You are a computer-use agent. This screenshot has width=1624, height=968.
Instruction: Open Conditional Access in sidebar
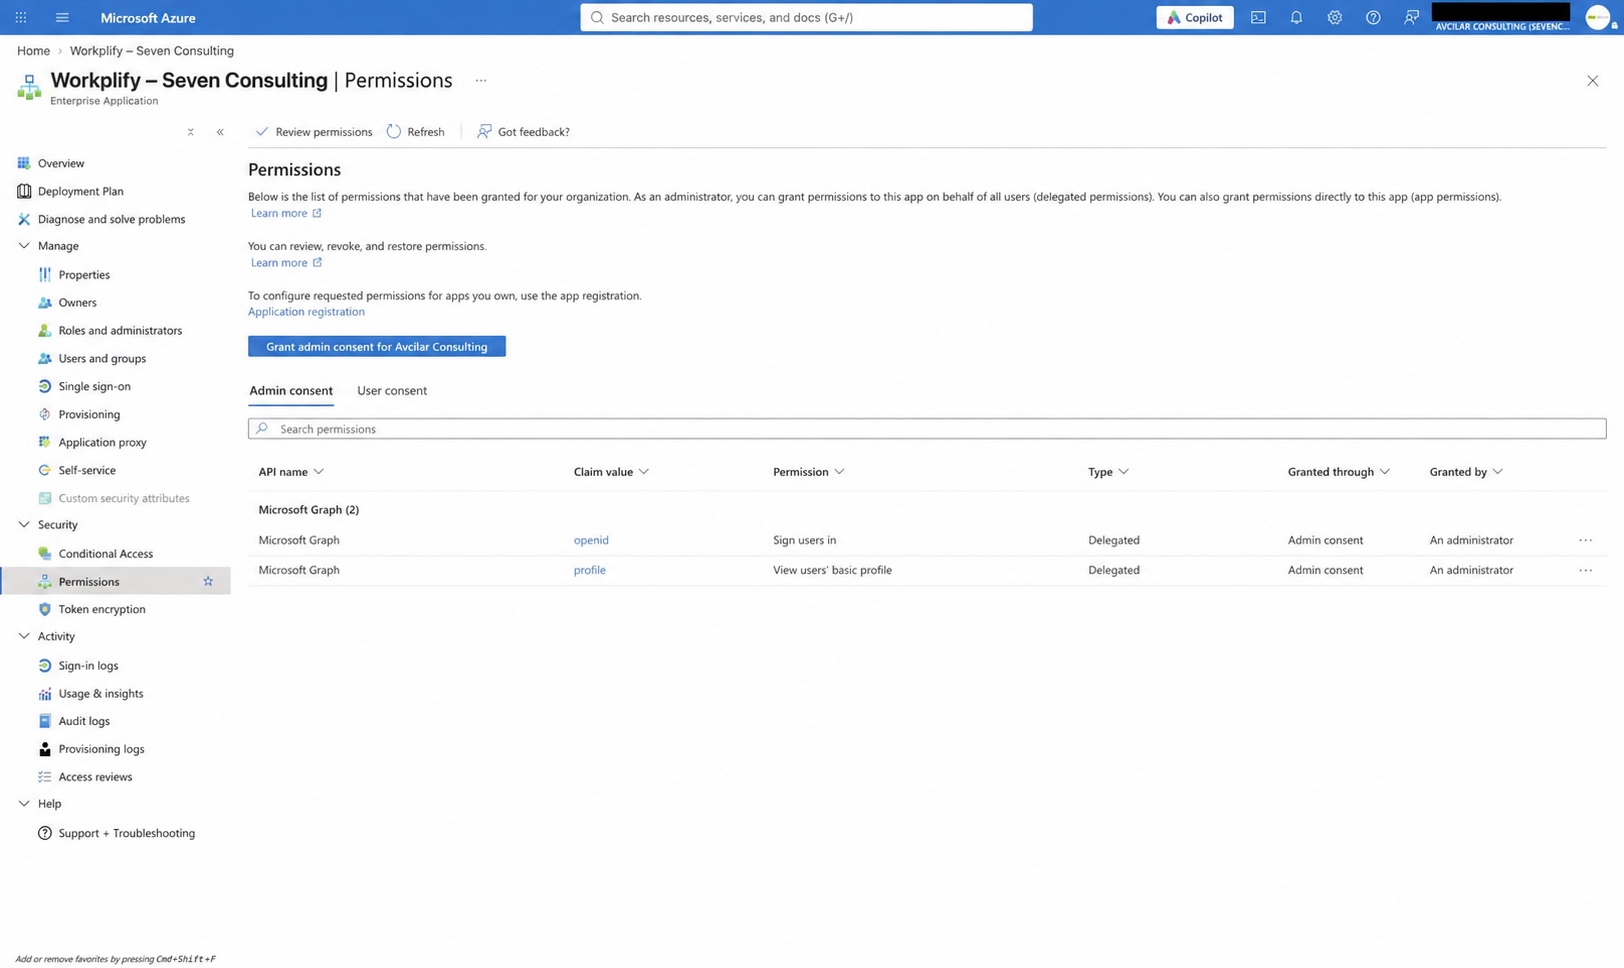[105, 554]
